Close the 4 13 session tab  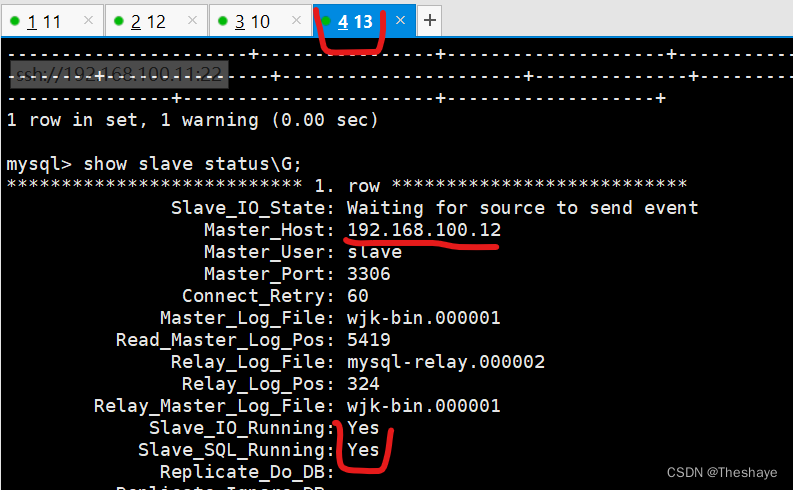pos(401,20)
